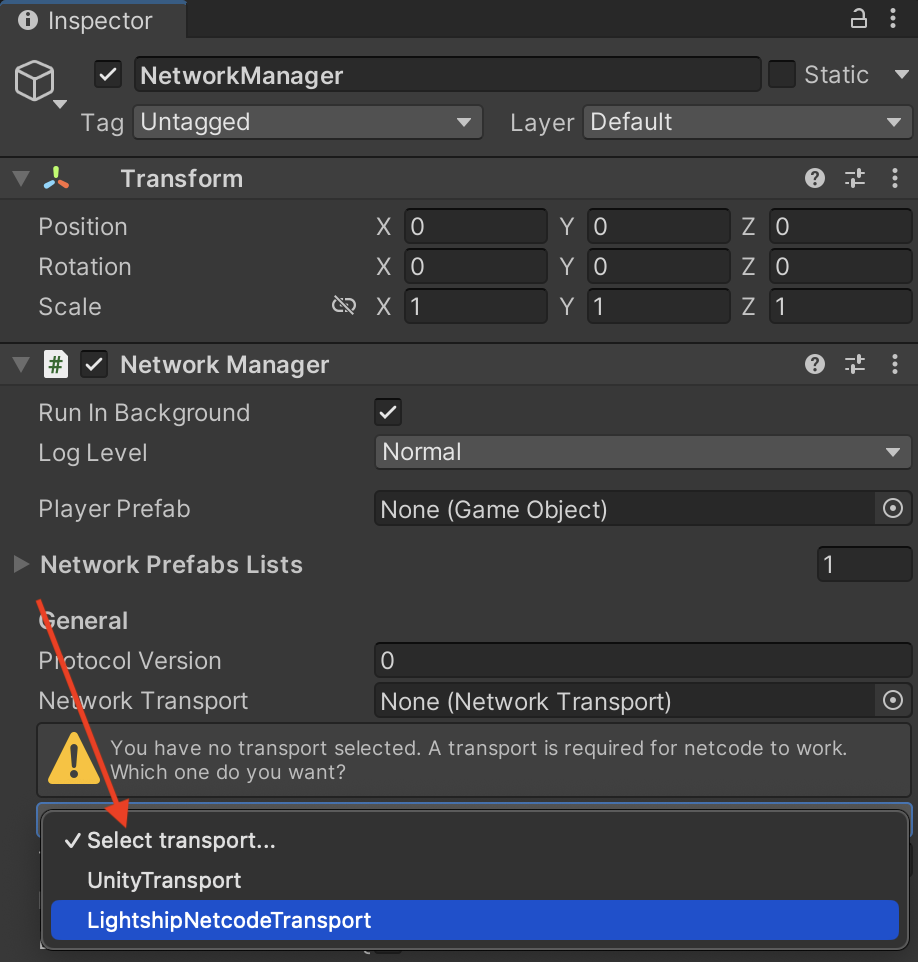Select UnityTransport as the transport

point(164,880)
